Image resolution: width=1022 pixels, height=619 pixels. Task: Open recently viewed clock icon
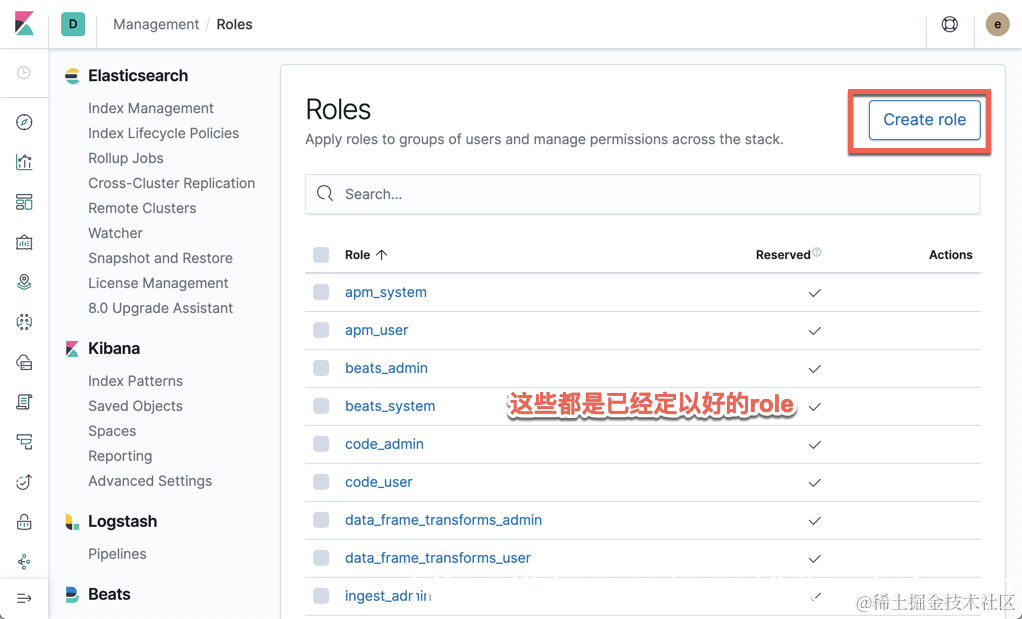click(x=24, y=72)
